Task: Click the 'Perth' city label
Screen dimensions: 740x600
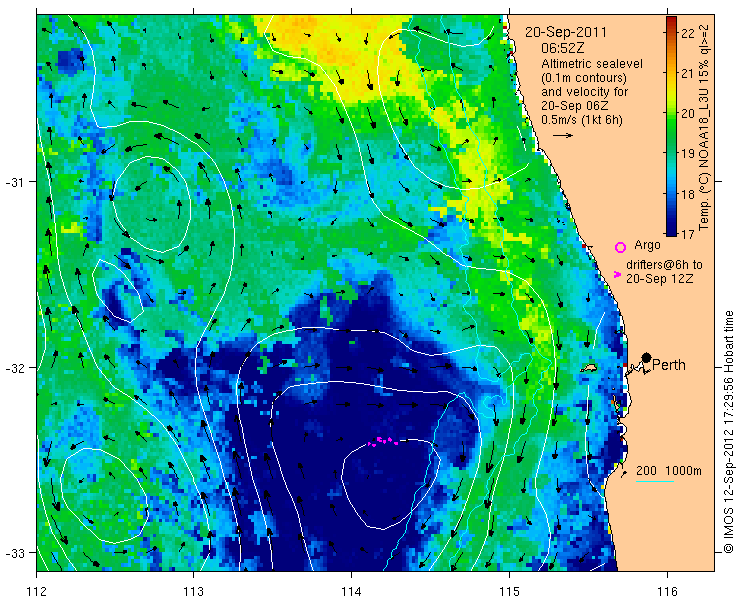Action: point(669,365)
